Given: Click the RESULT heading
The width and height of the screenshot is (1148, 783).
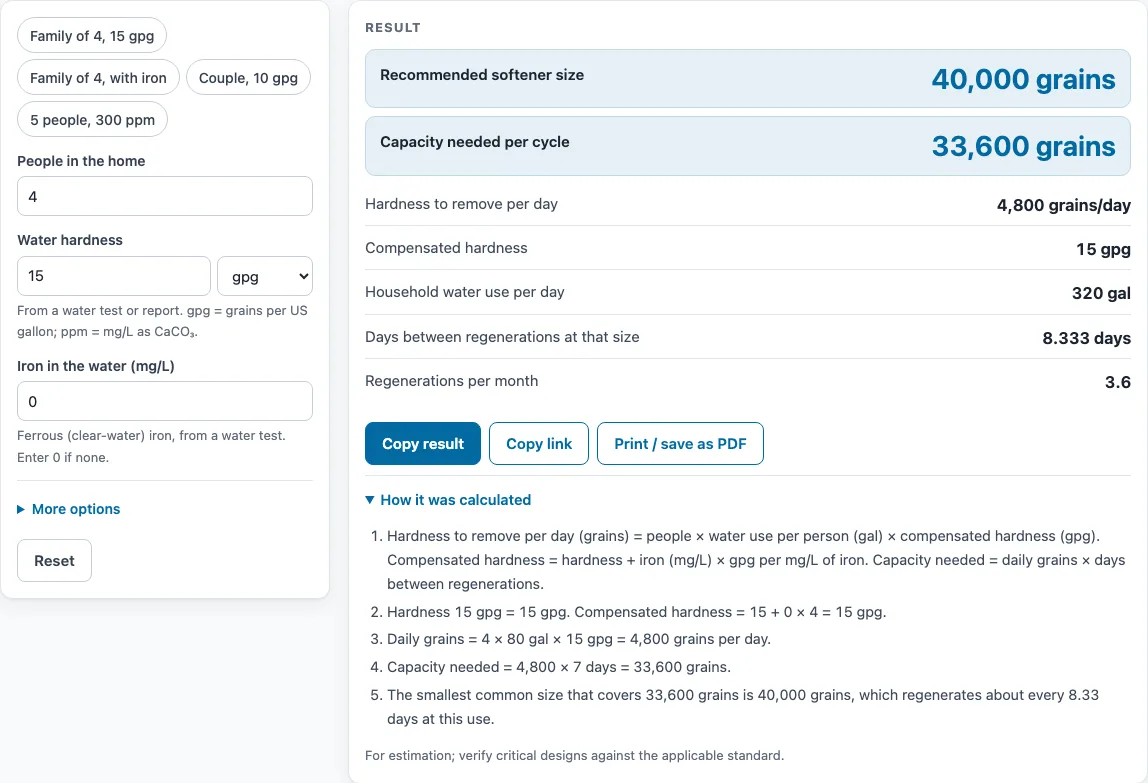Looking at the screenshot, I should [393, 28].
